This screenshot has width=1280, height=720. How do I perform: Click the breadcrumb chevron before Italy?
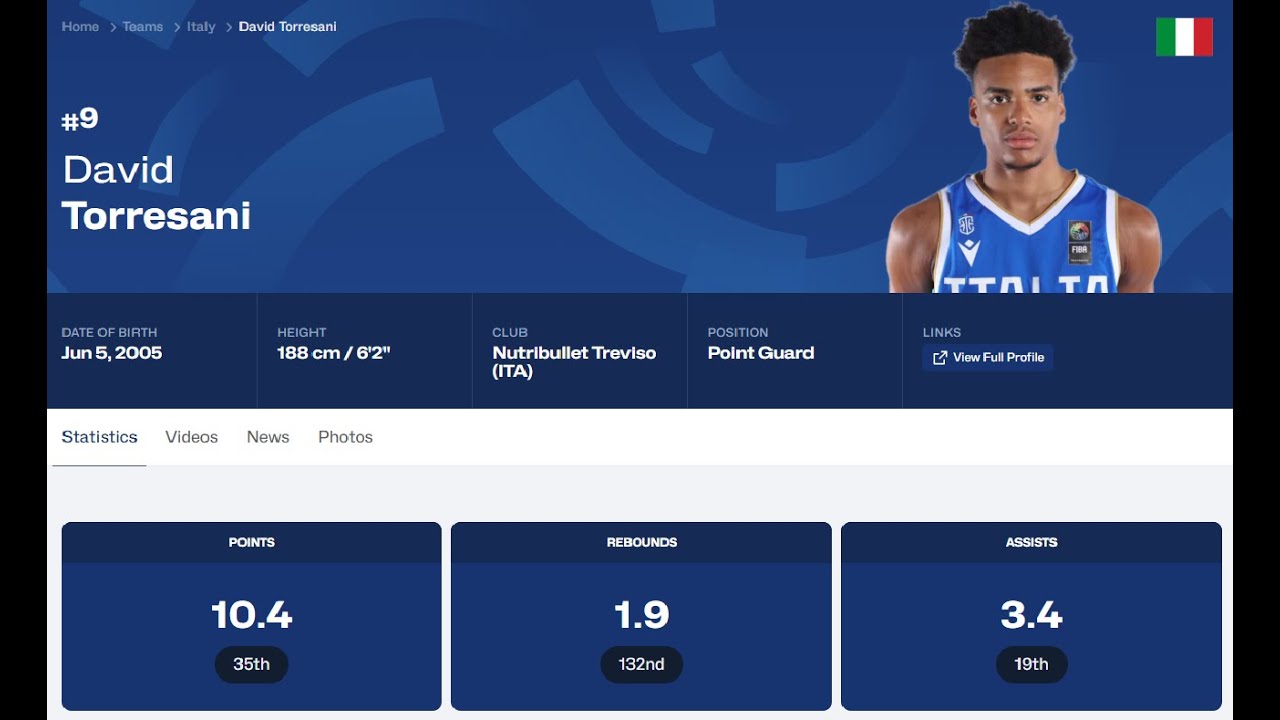pyautogui.click(x=176, y=27)
